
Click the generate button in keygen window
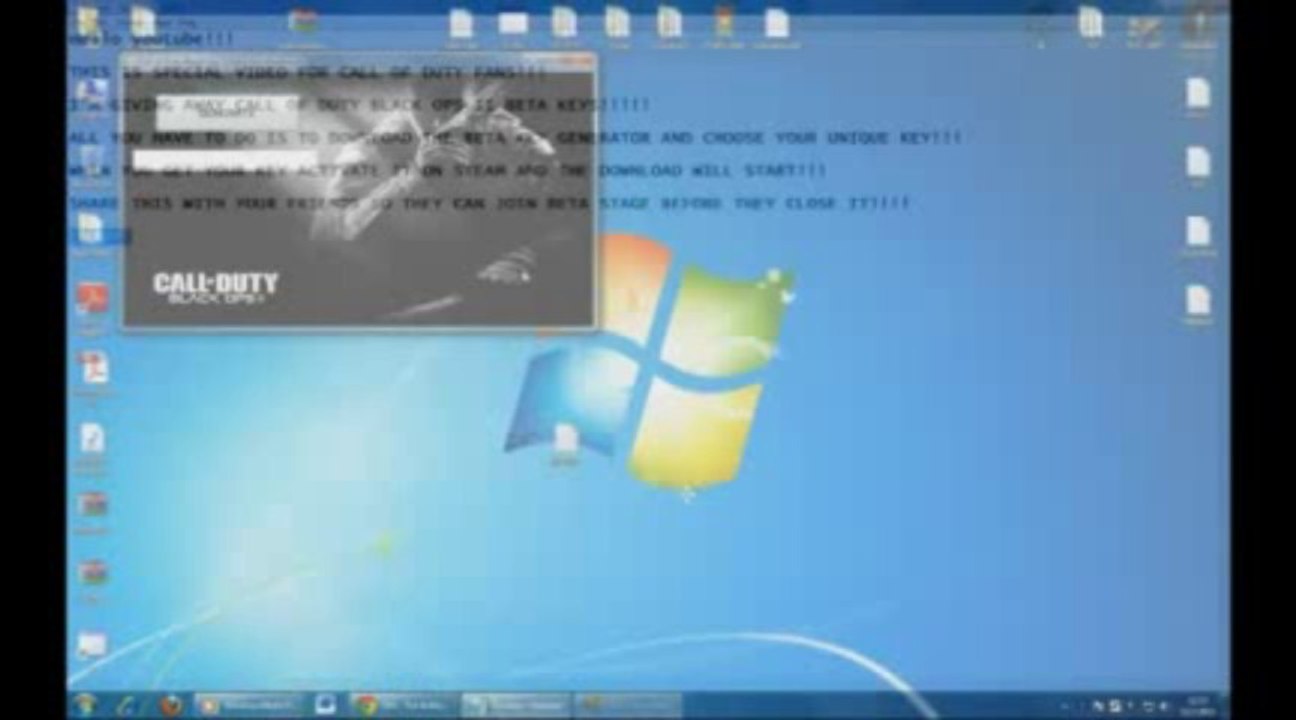point(227,113)
